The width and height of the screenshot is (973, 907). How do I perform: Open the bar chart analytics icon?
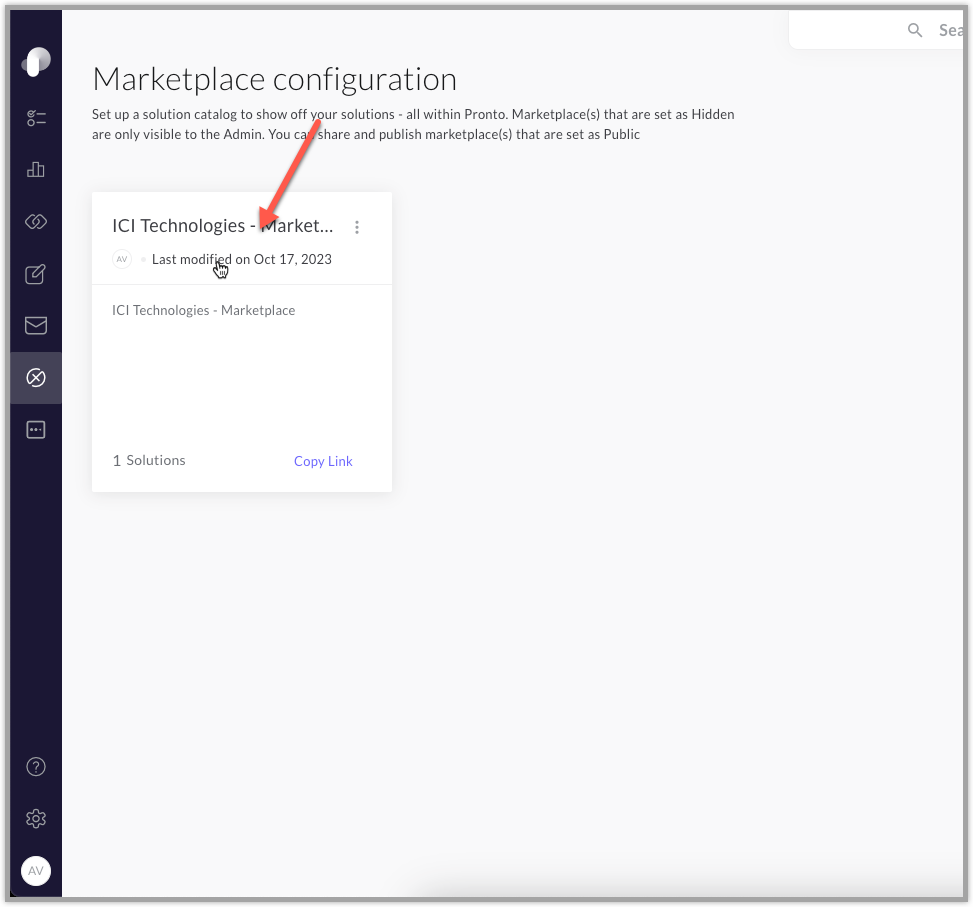click(x=36, y=169)
